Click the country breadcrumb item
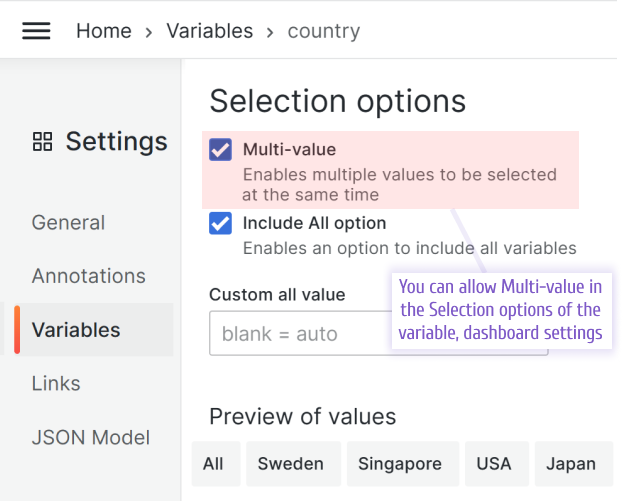The height and width of the screenshot is (501, 623). (323, 31)
